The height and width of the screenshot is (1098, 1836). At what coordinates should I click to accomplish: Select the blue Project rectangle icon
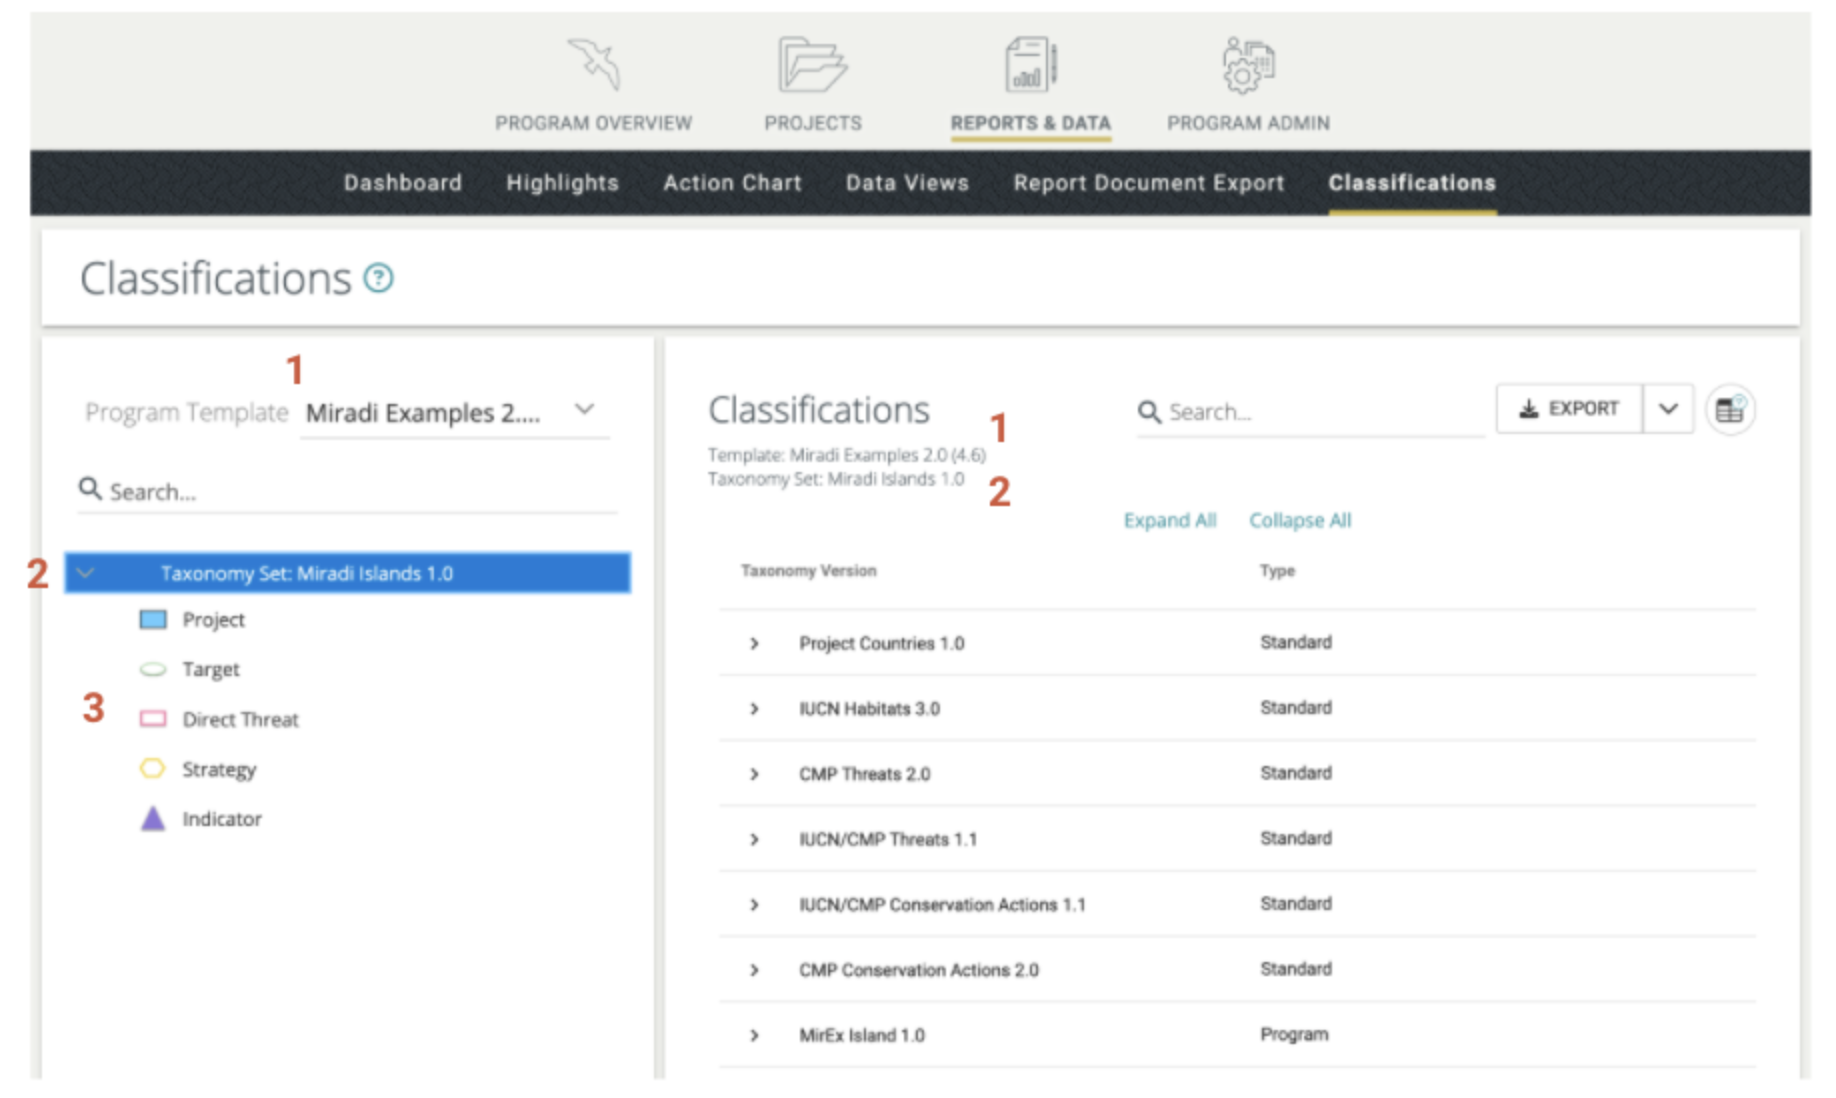(x=153, y=620)
